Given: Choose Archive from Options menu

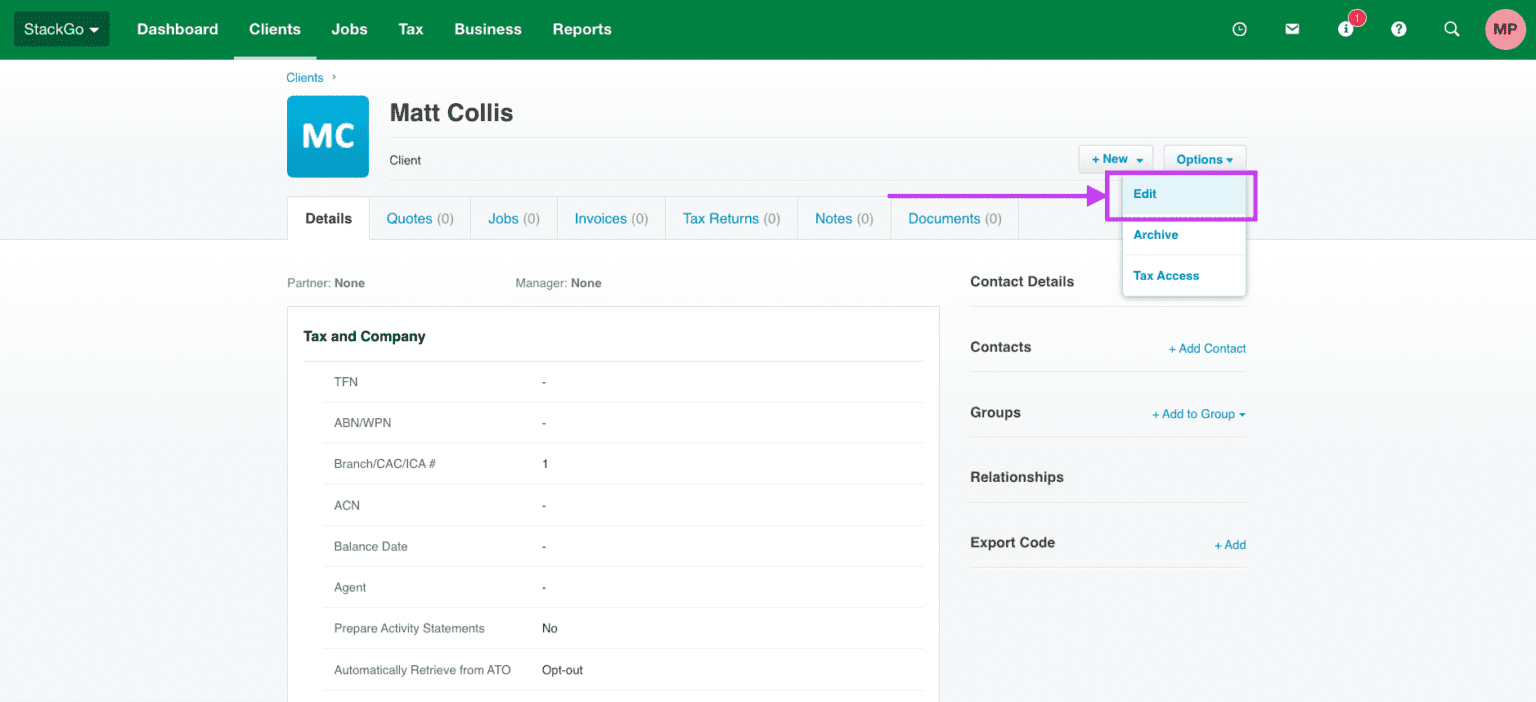Looking at the screenshot, I should tap(1184, 235).
